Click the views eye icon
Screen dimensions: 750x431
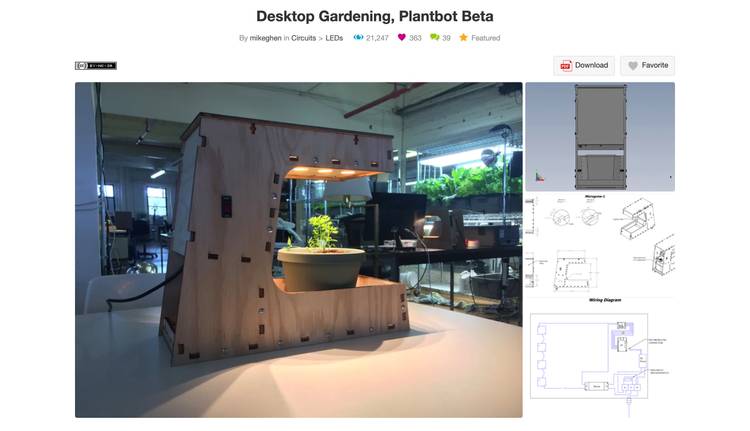(358, 37)
